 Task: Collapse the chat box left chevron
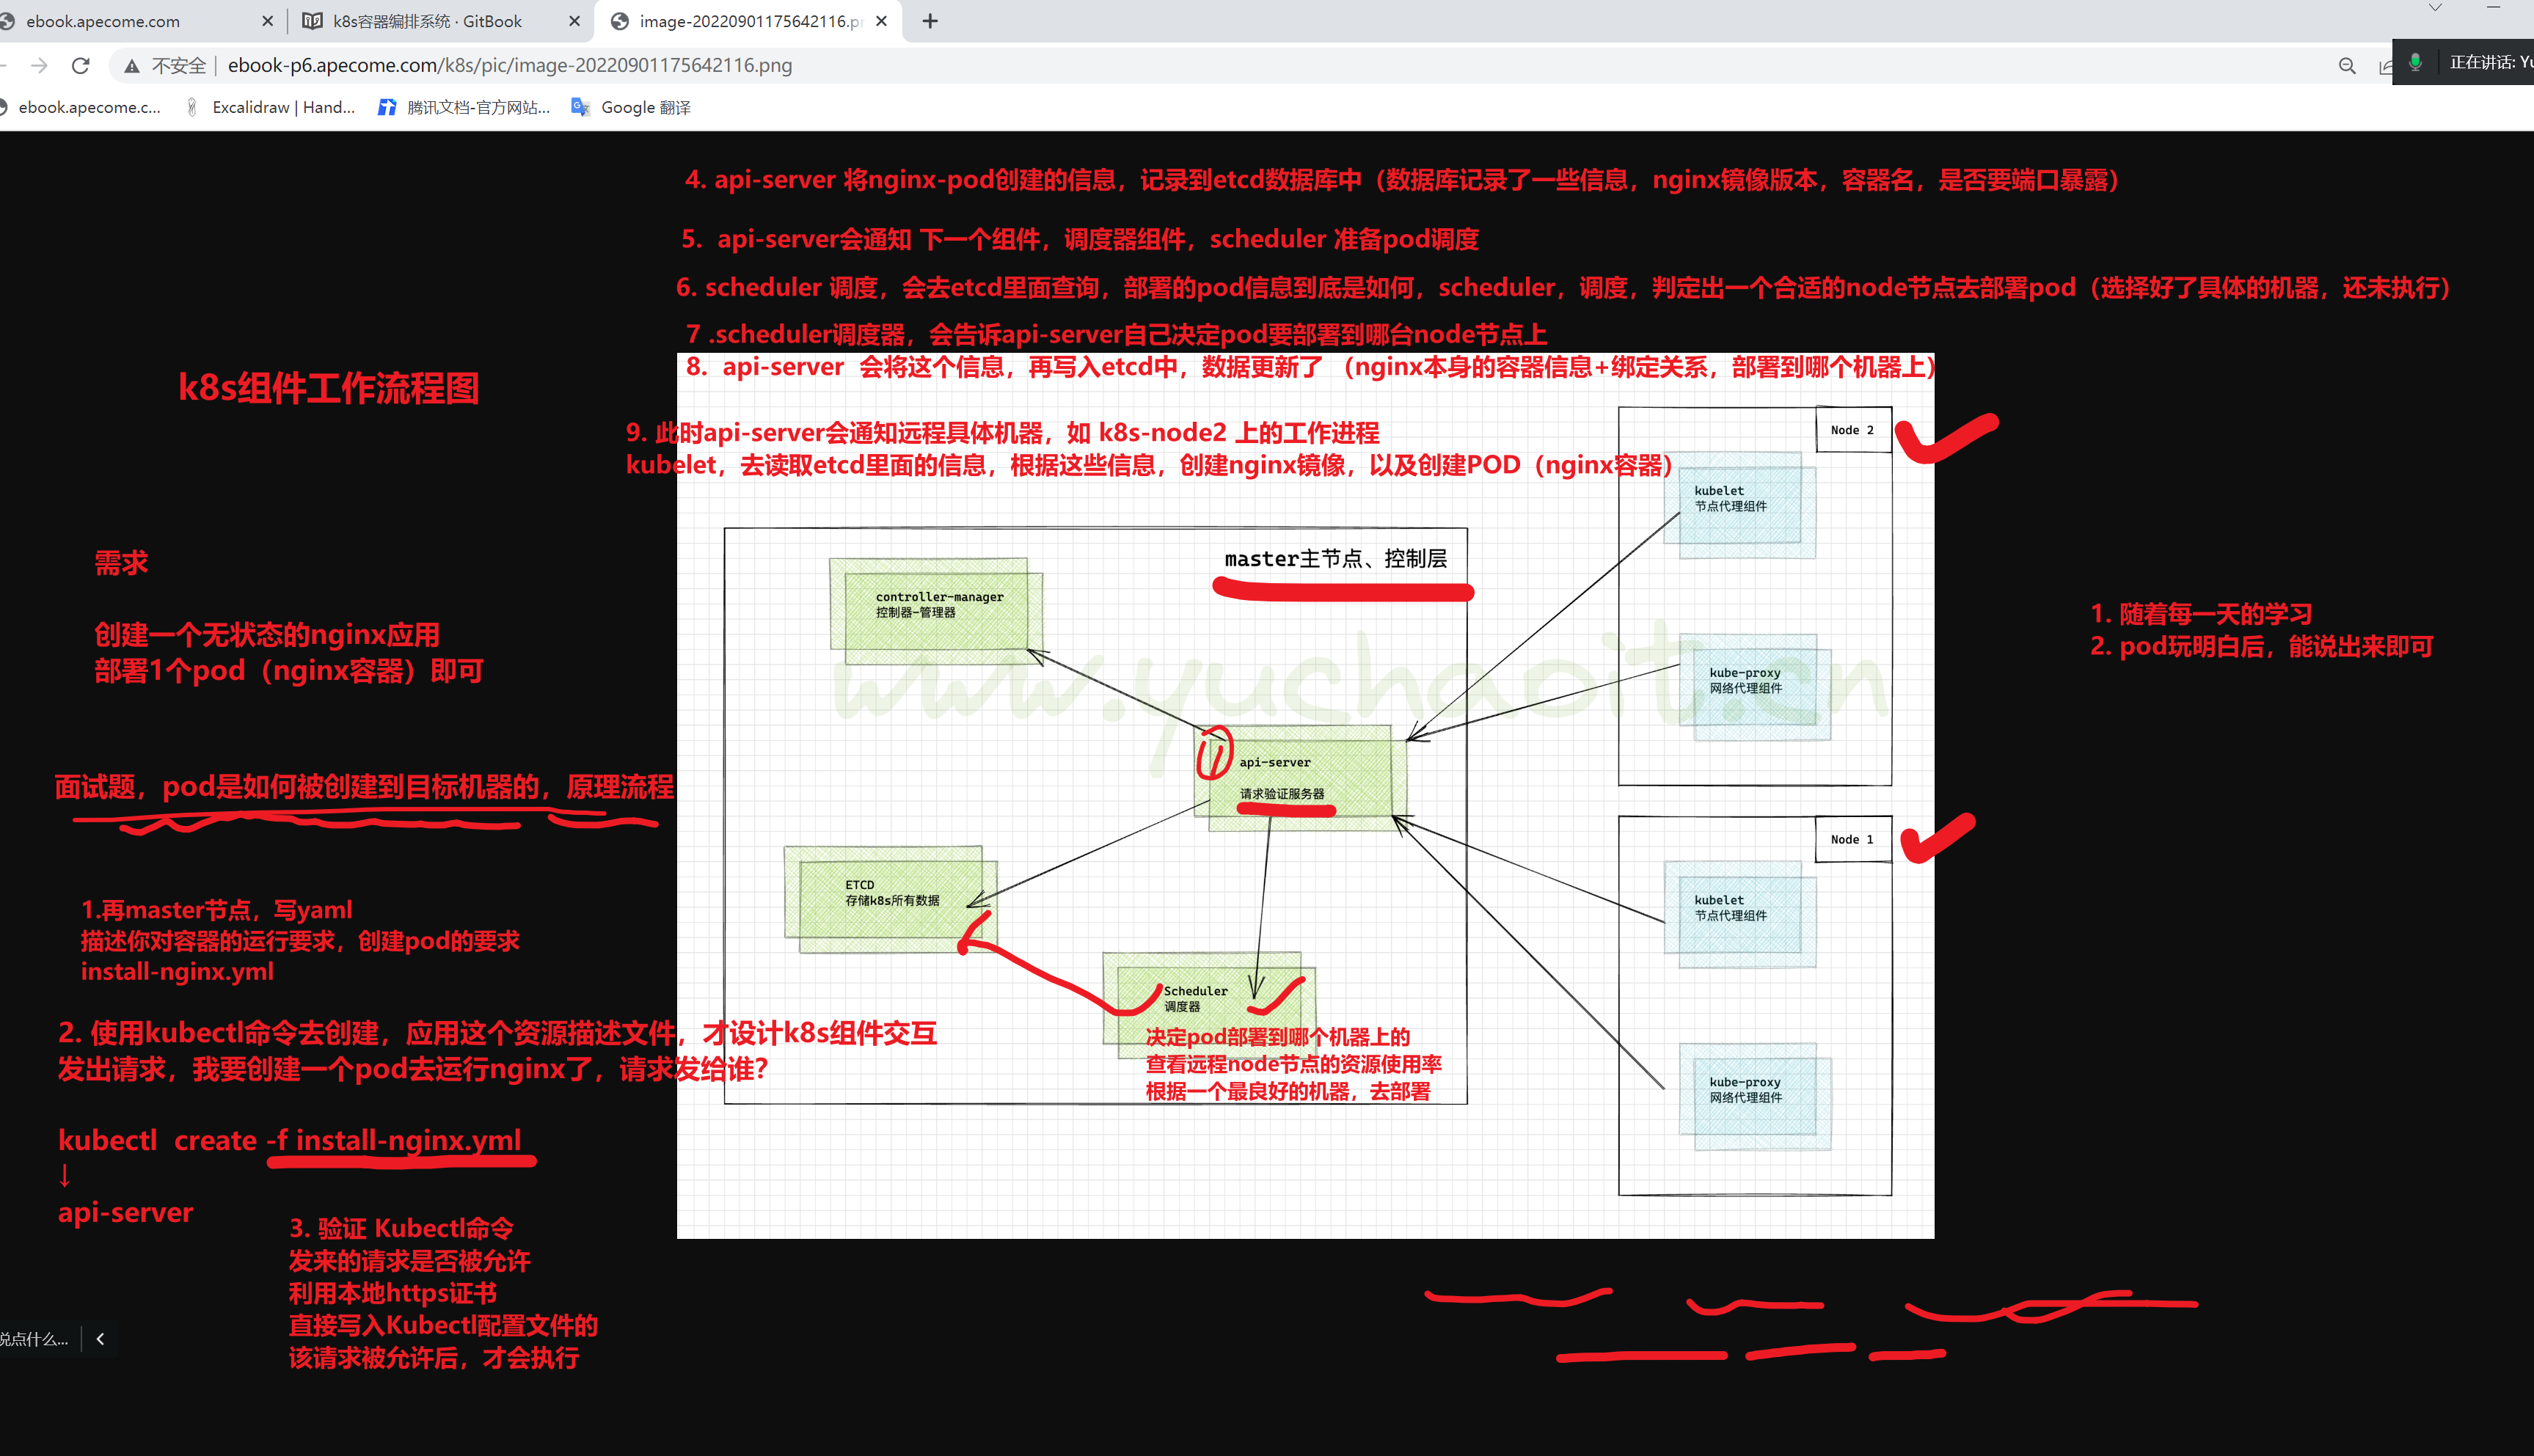(100, 1339)
